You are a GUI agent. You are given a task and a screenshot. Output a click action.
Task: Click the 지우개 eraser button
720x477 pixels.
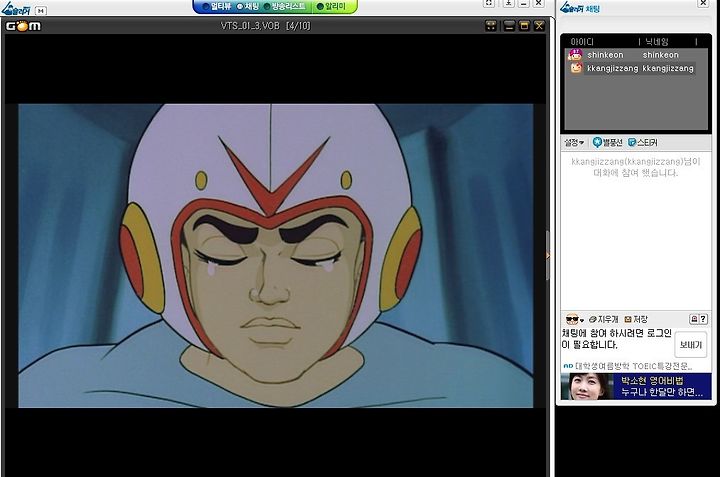[603, 319]
